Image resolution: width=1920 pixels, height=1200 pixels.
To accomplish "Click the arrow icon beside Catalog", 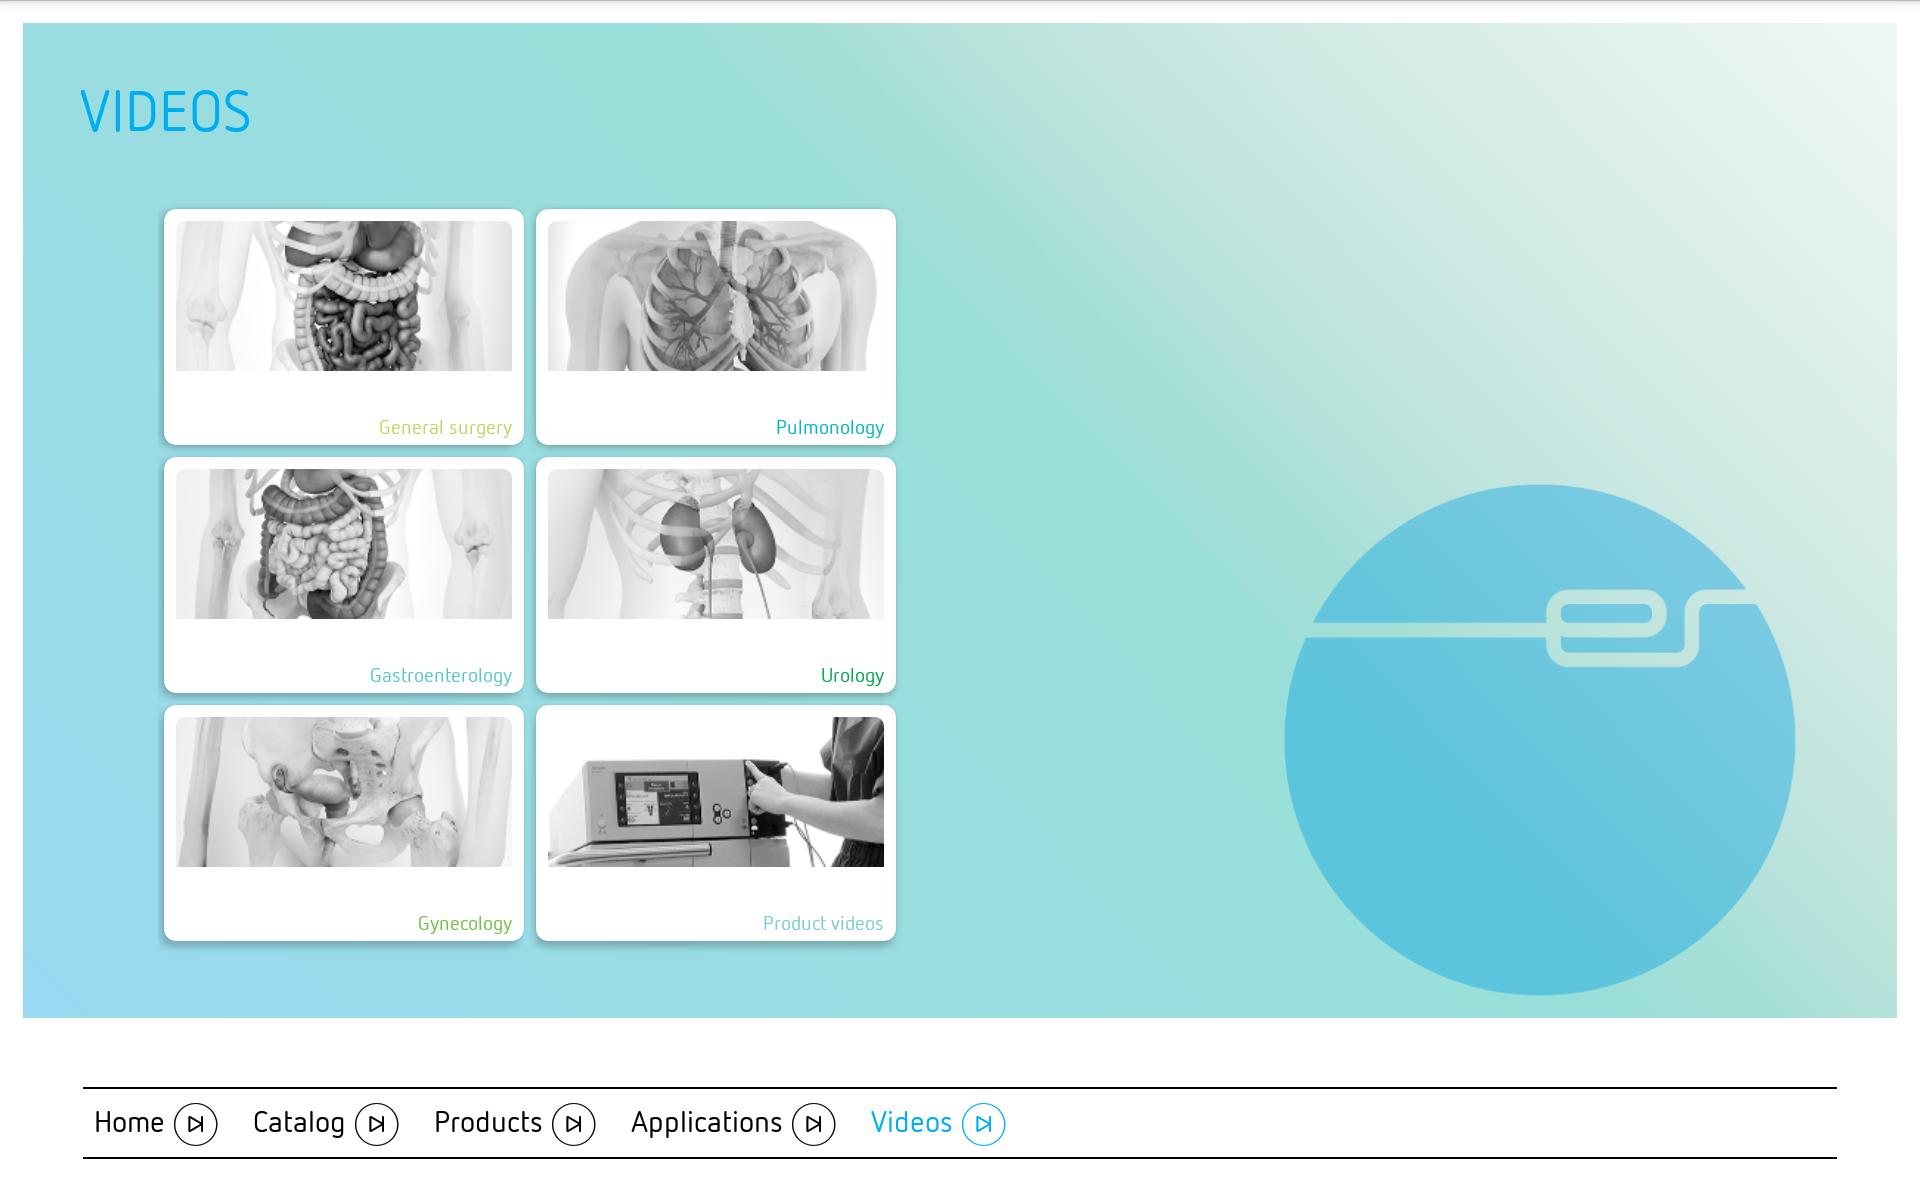I will point(376,1124).
